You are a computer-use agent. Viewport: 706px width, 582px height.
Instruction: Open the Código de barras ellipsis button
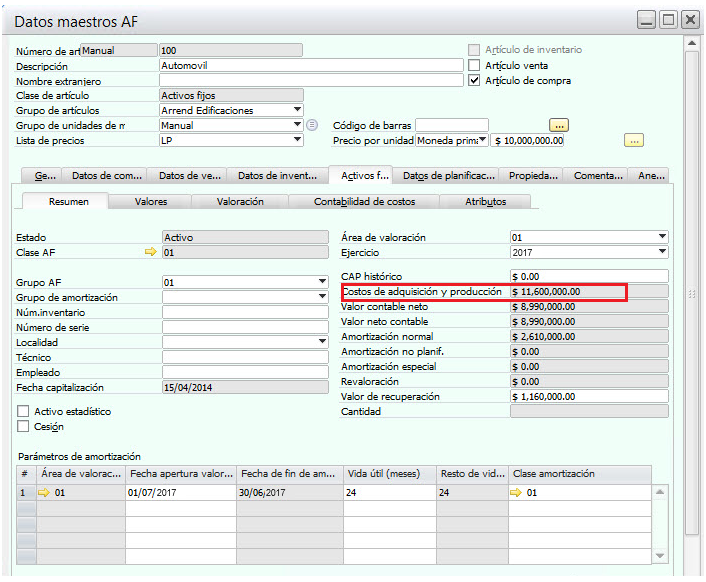[x=559, y=125]
